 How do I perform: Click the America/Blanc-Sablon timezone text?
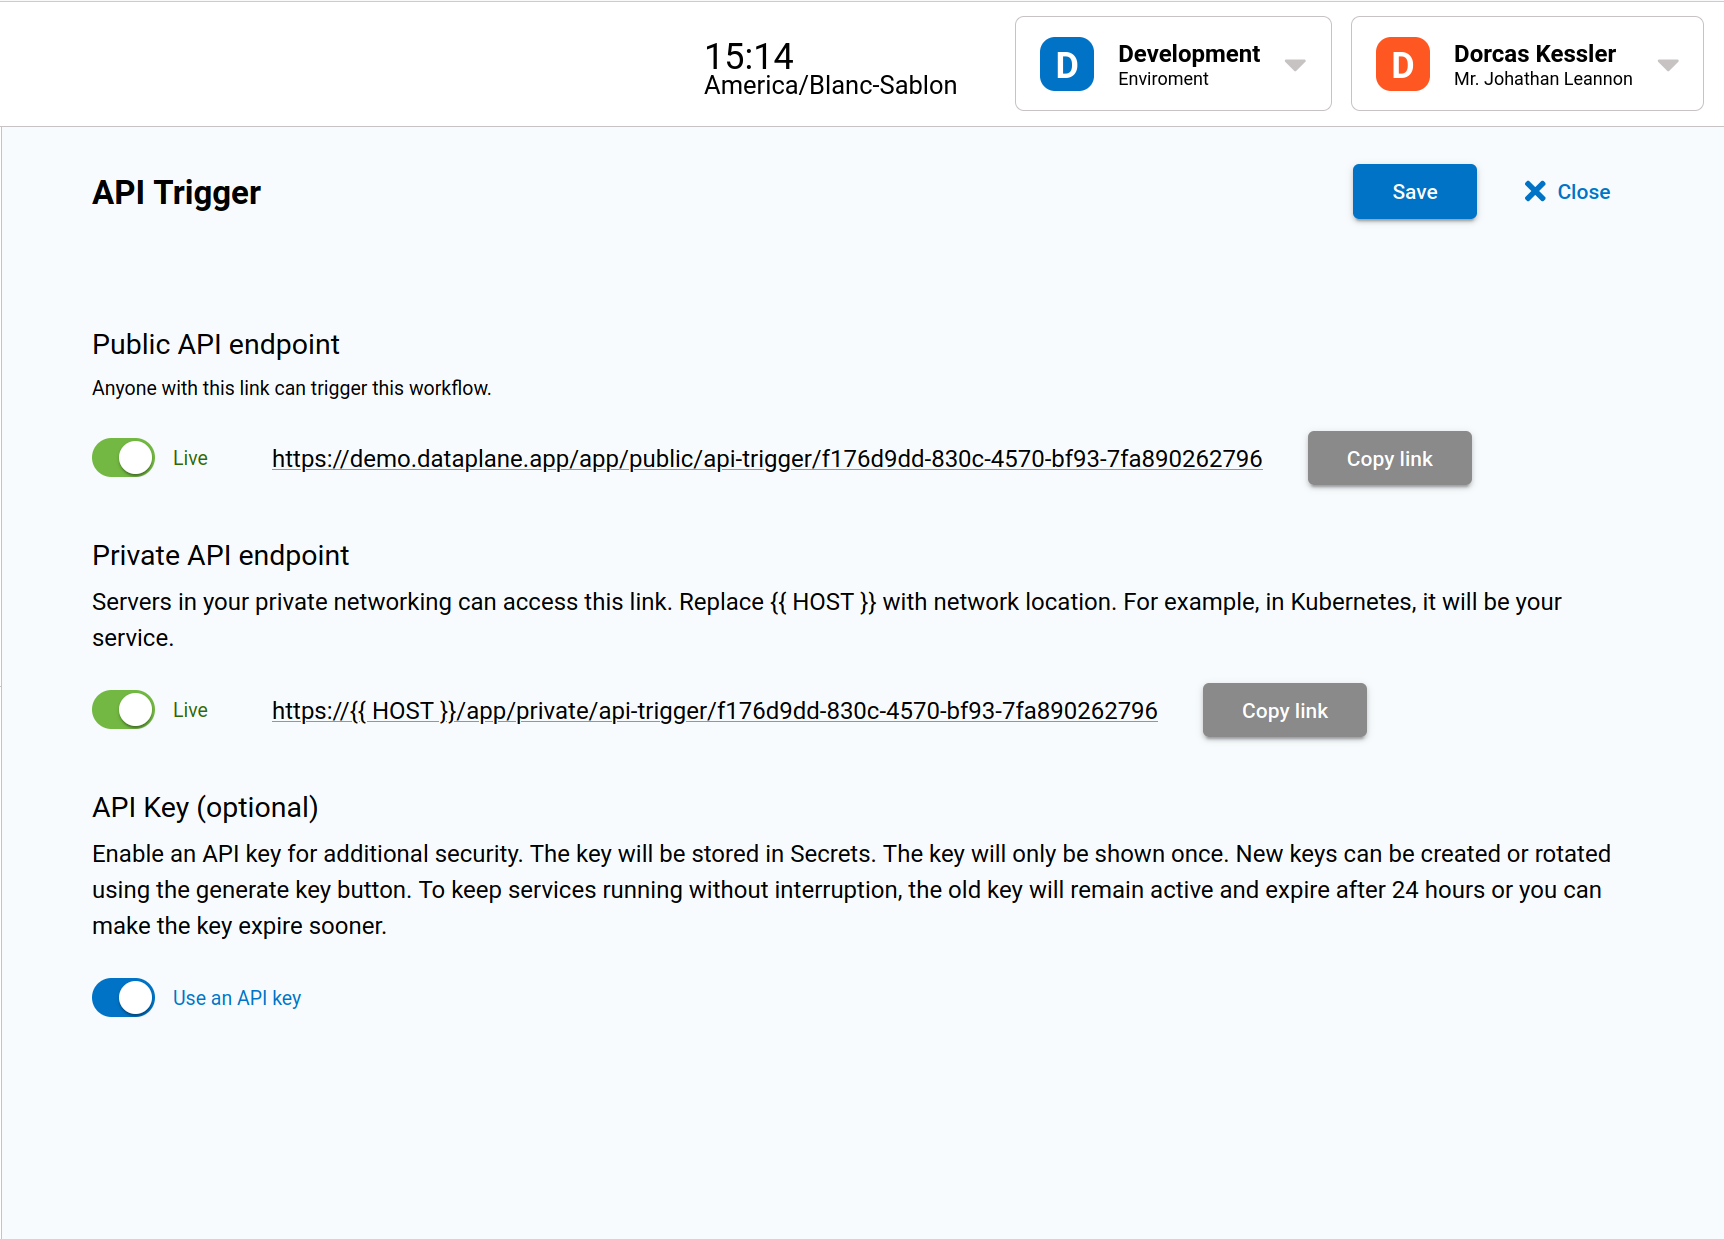click(831, 86)
